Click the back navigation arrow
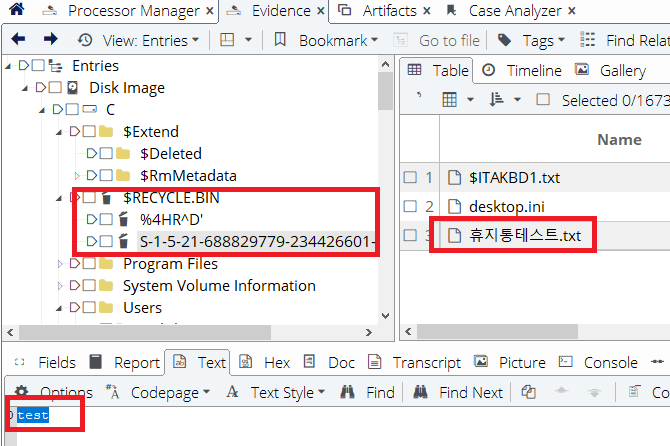Viewport: 670px width, 446px height. point(19,40)
